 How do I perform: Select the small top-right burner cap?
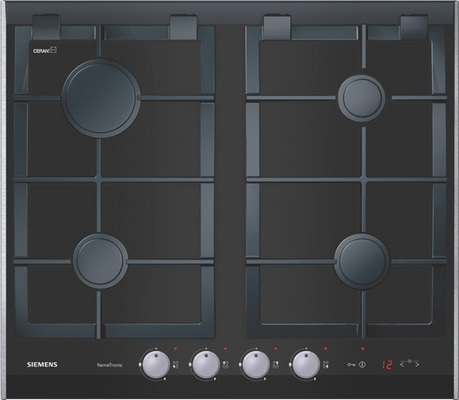point(362,98)
